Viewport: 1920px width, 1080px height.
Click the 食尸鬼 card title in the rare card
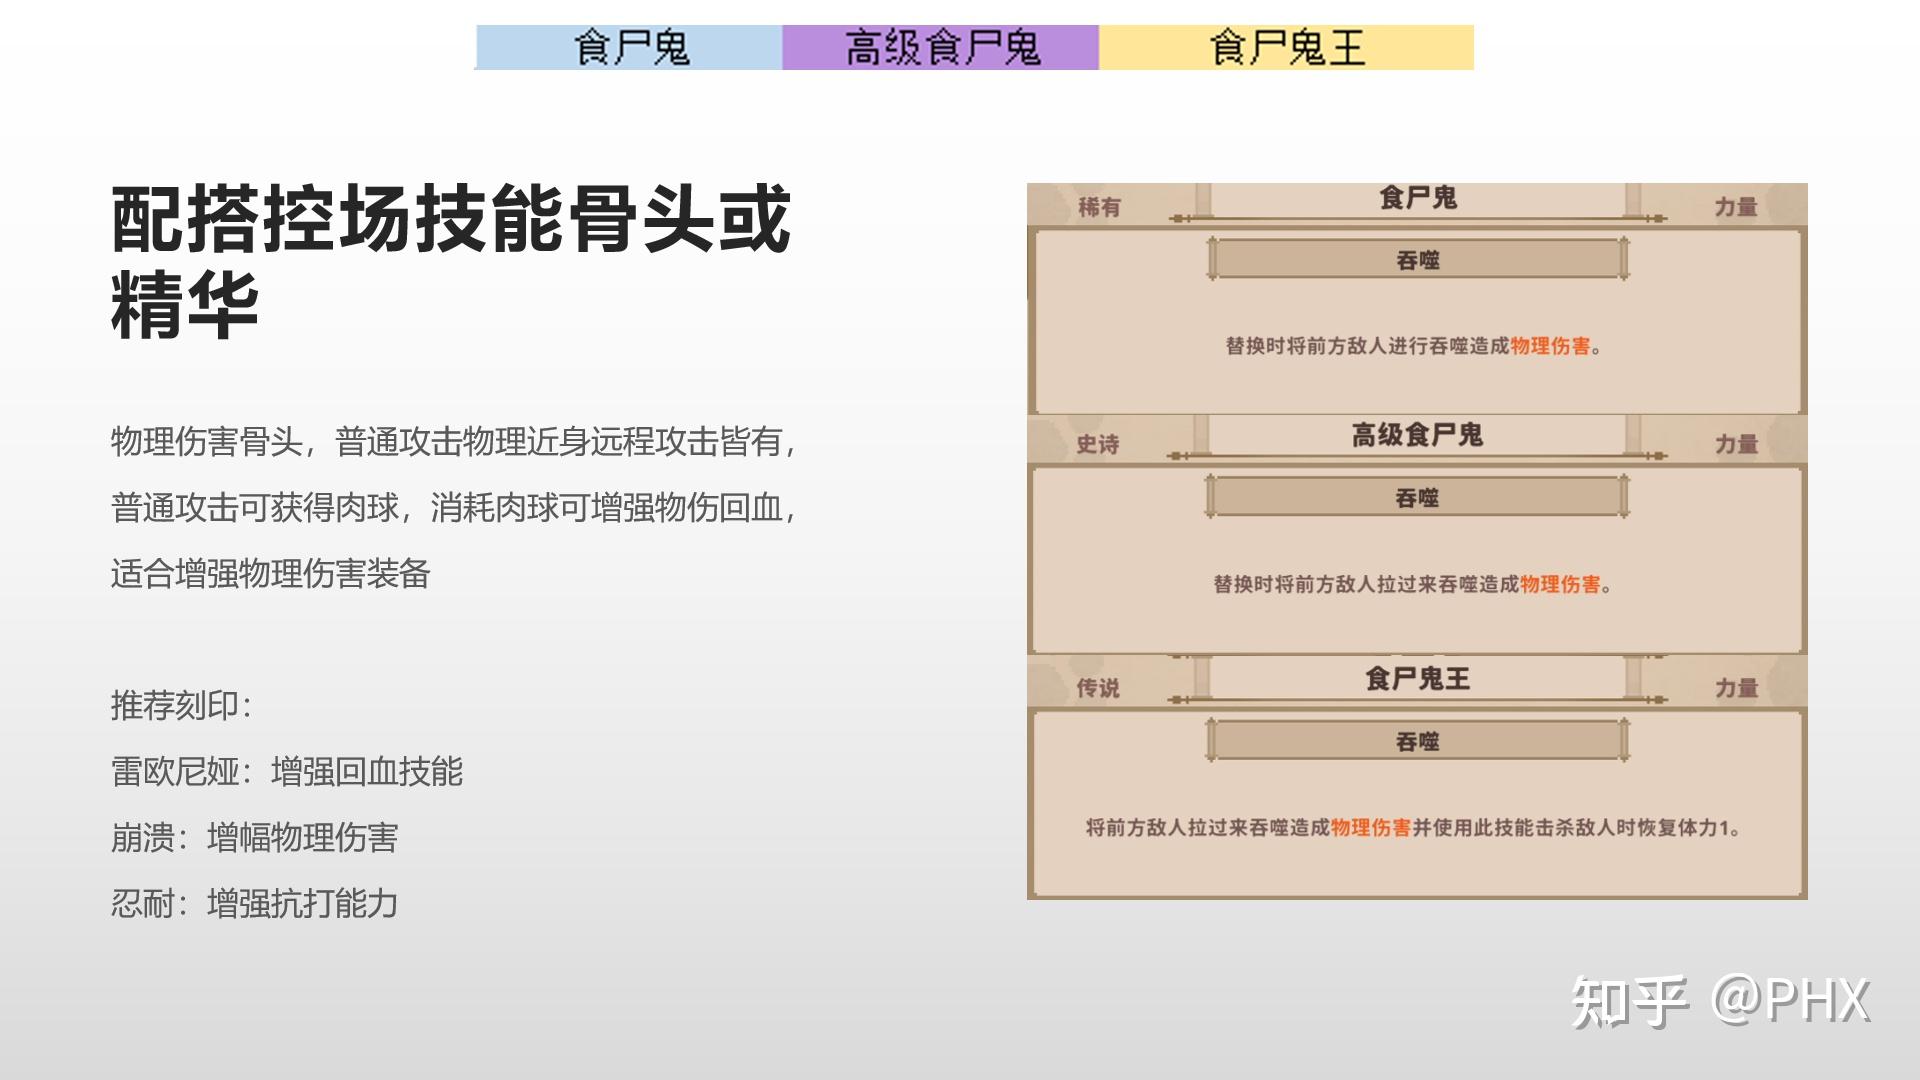coord(1418,198)
